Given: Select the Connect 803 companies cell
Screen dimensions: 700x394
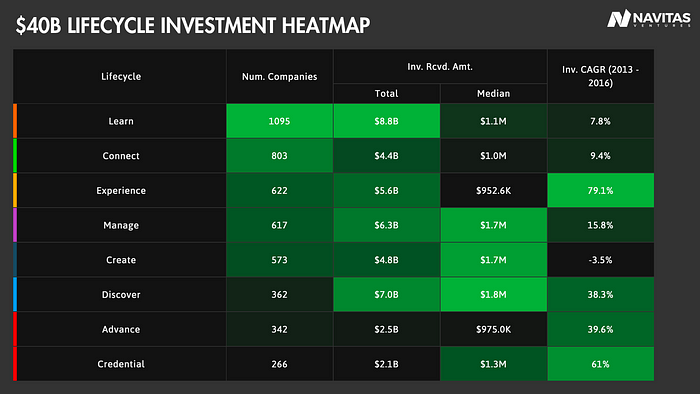Looking at the screenshot, I should (279, 156).
